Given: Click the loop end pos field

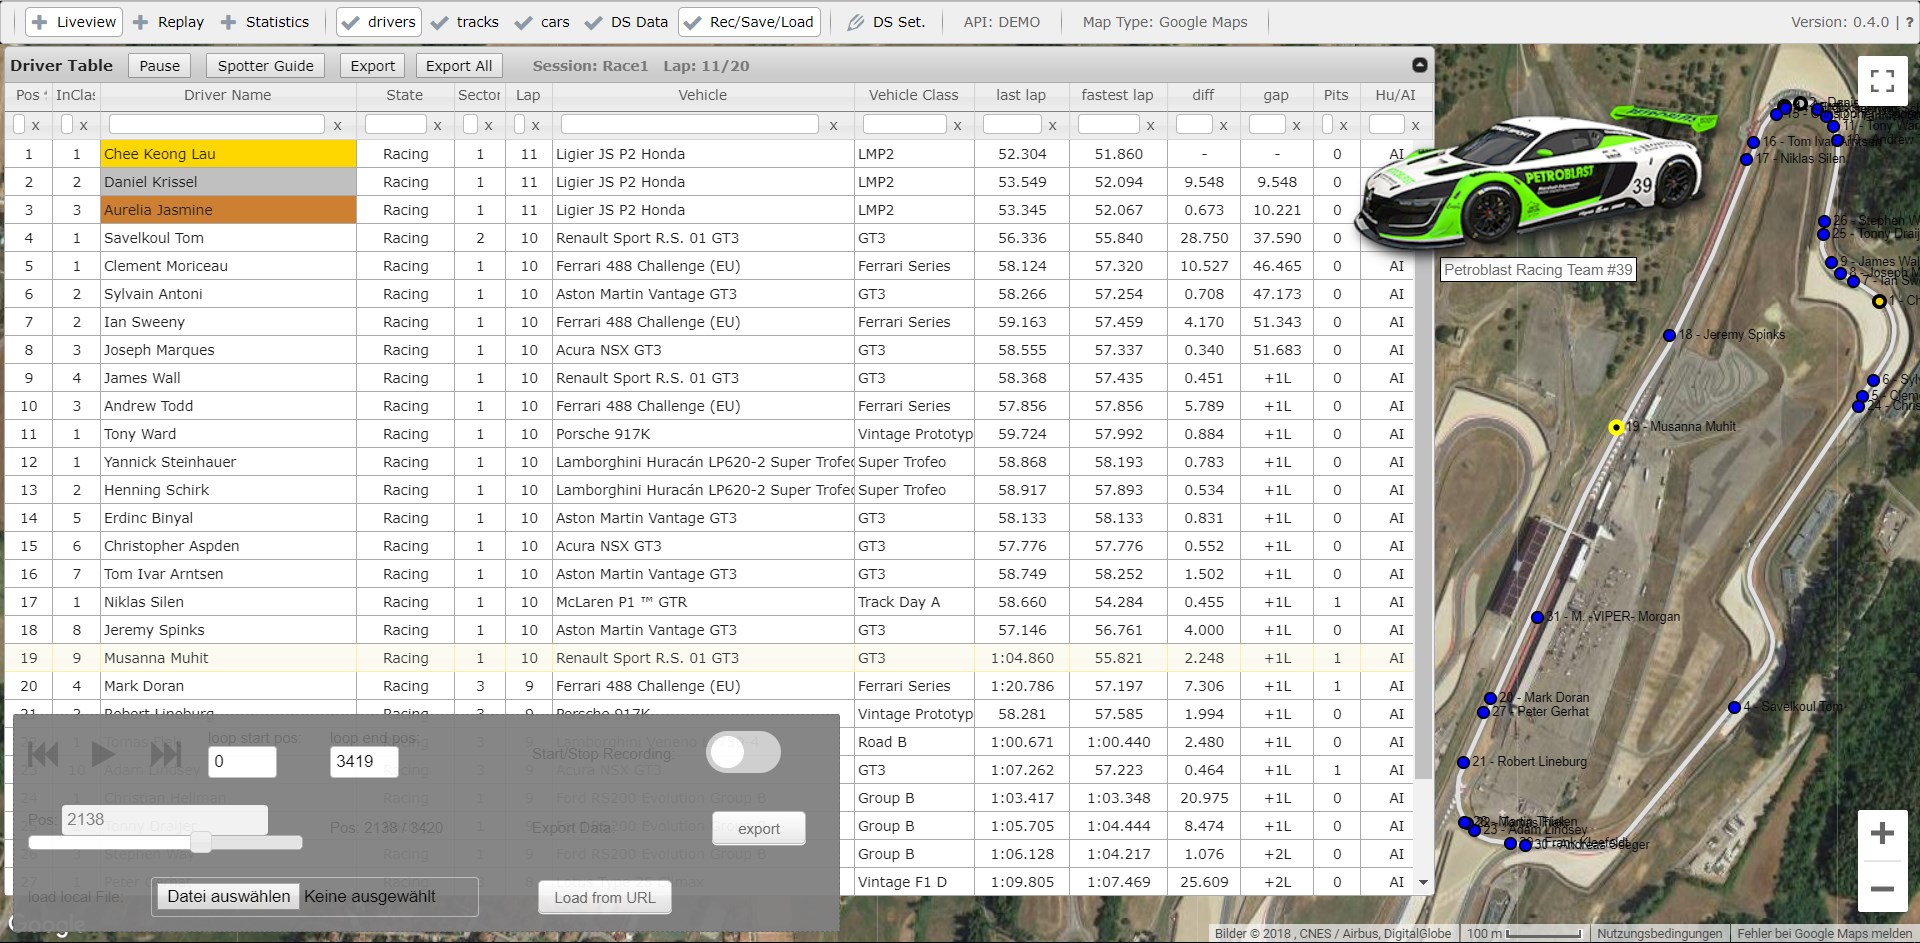Looking at the screenshot, I should 364,761.
